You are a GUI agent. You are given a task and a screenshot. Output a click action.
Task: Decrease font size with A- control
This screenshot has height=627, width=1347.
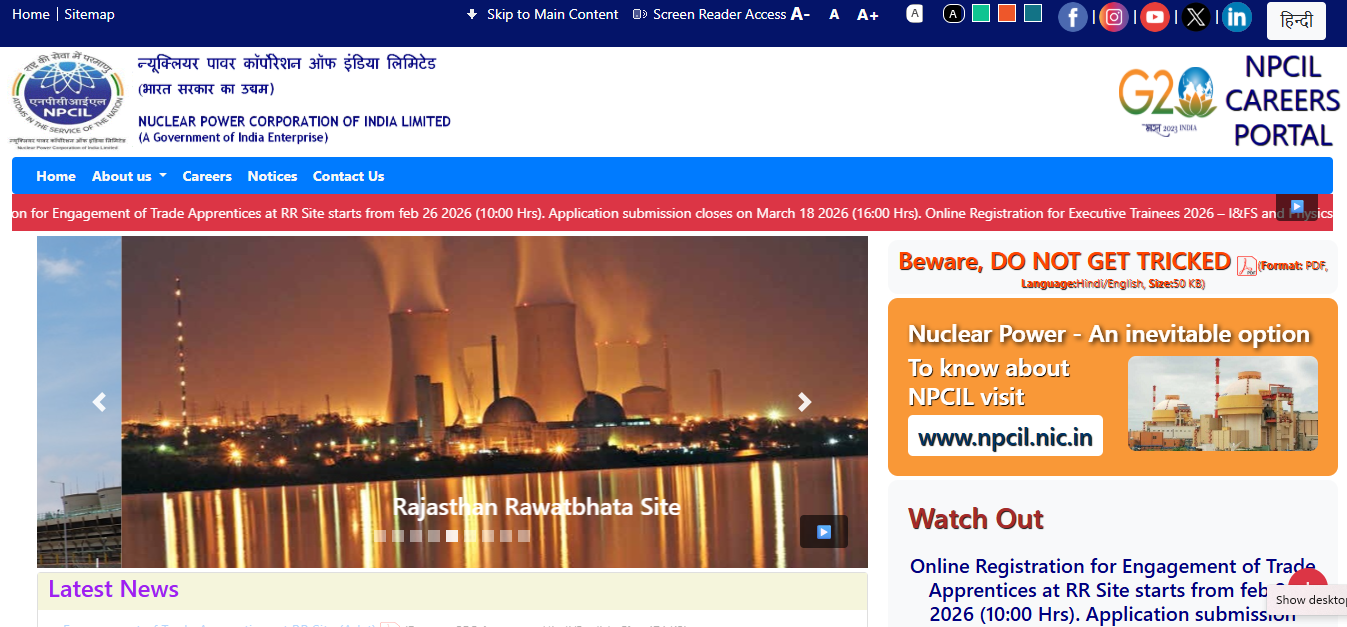tap(800, 14)
